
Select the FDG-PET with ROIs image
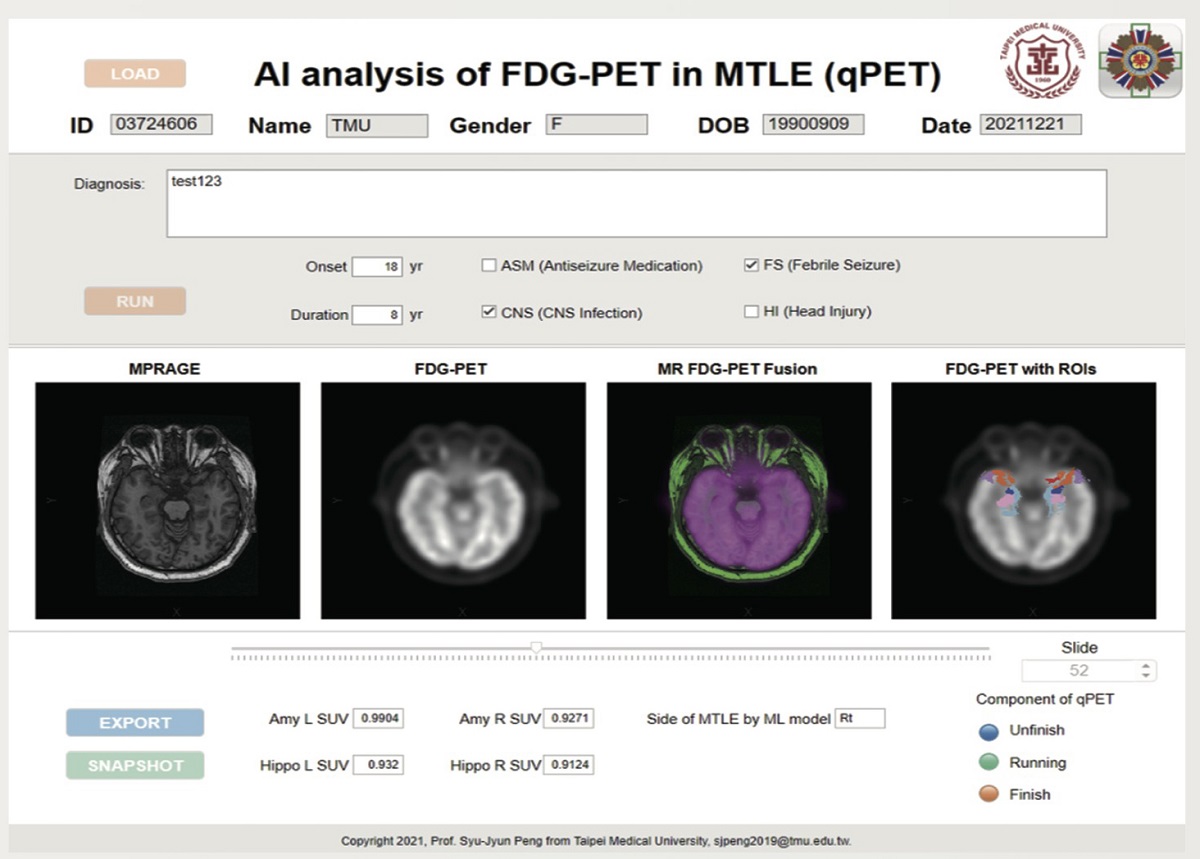(1023, 500)
